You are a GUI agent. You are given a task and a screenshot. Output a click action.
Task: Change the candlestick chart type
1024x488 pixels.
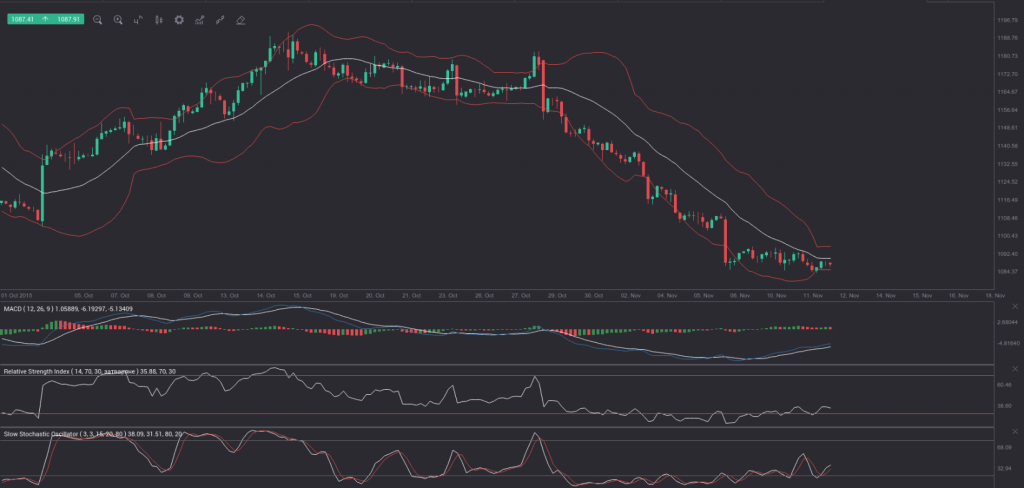point(158,19)
